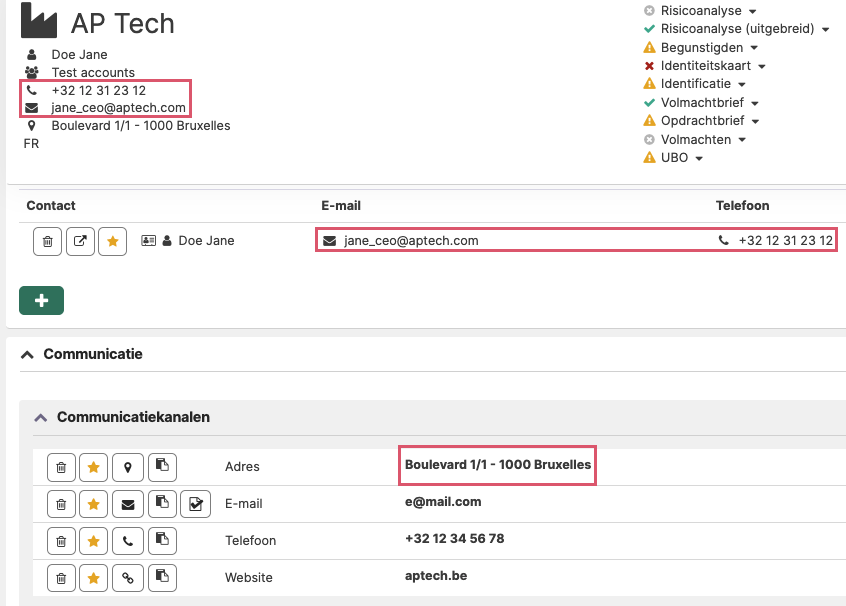
Task: Collapse the Communicatiekanalen panel
Action: [40, 418]
